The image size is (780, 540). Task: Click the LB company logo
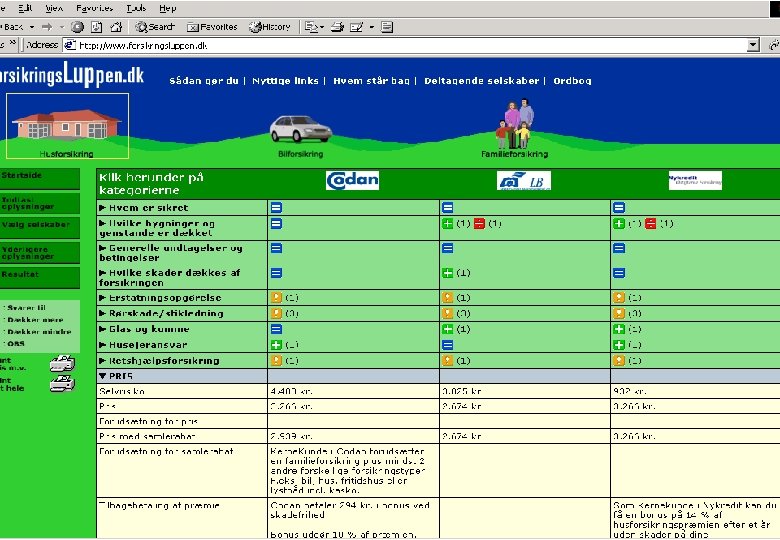click(523, 180)
